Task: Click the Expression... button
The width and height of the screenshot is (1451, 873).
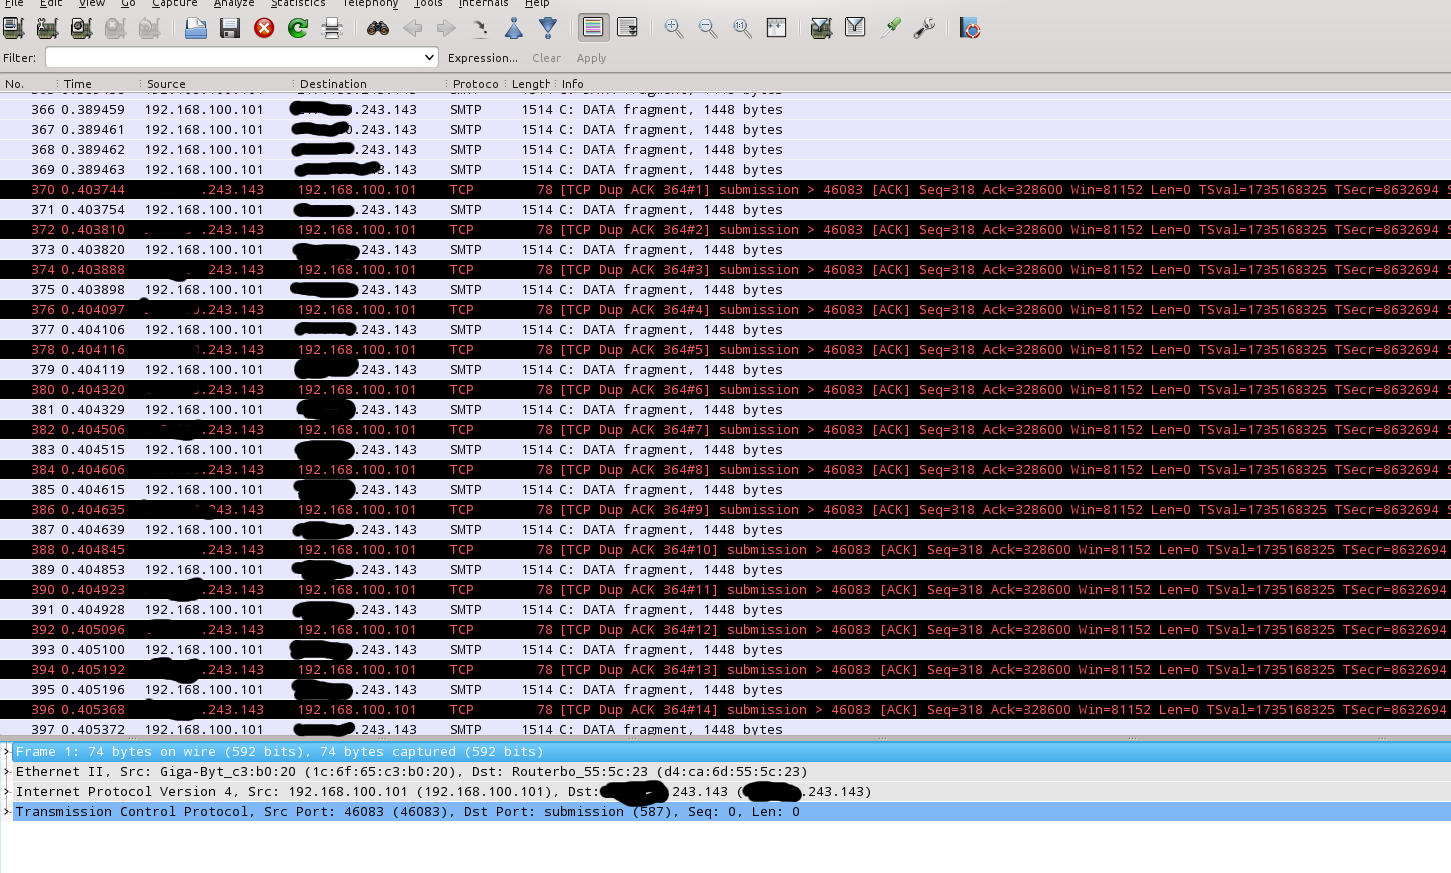Action: [x=483, y=58]
